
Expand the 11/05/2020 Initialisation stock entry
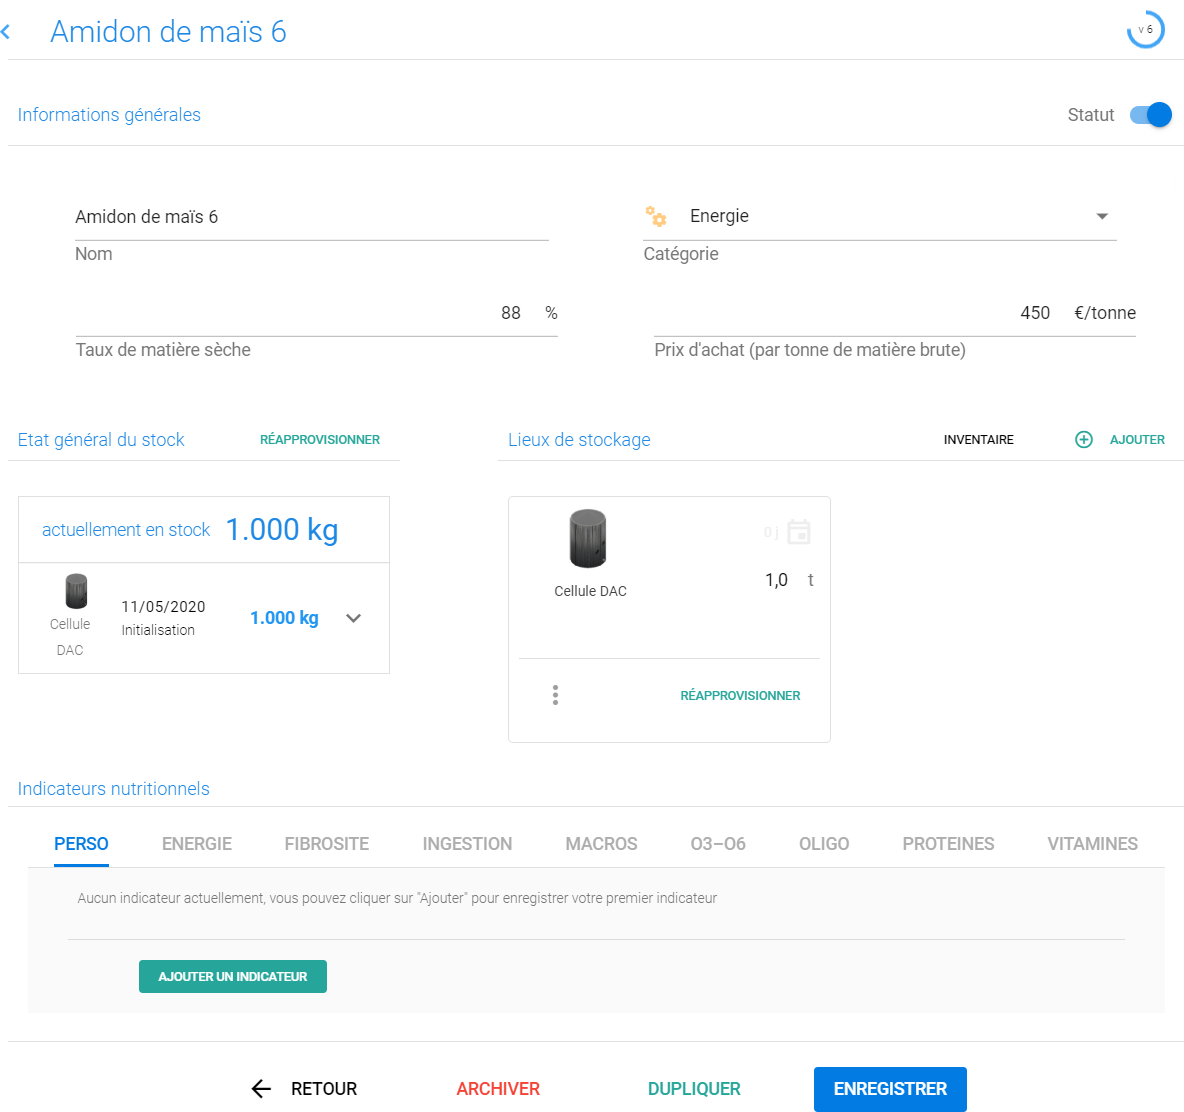353,618
